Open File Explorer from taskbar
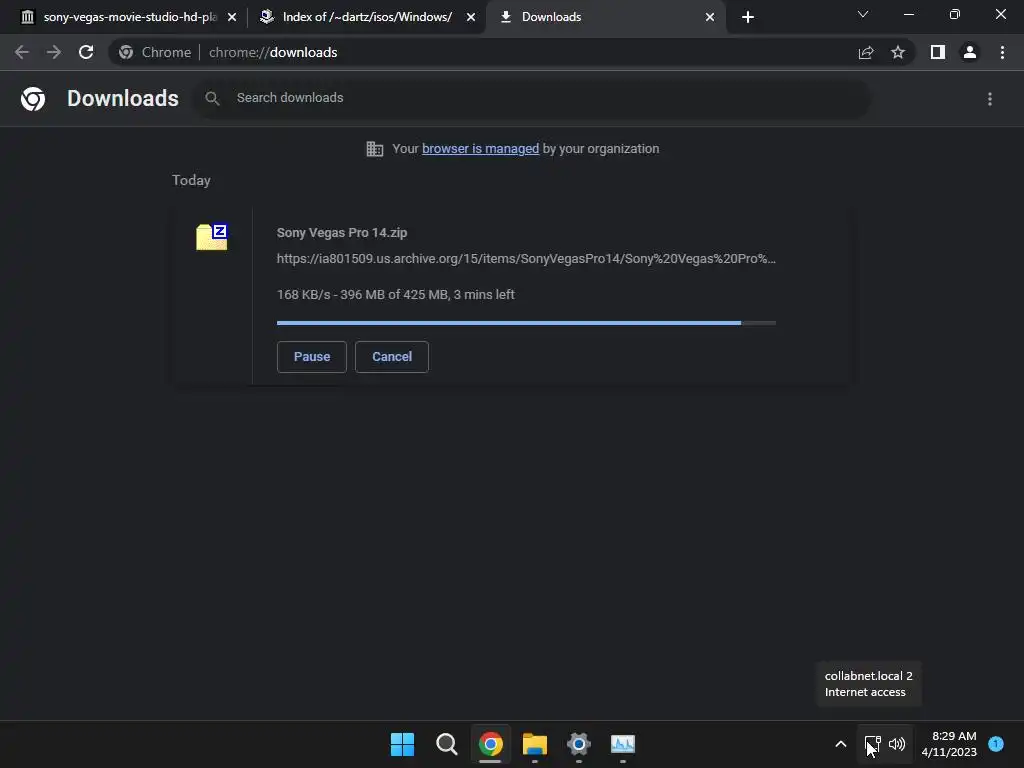1024x768 pixels. tap(534, 744)
